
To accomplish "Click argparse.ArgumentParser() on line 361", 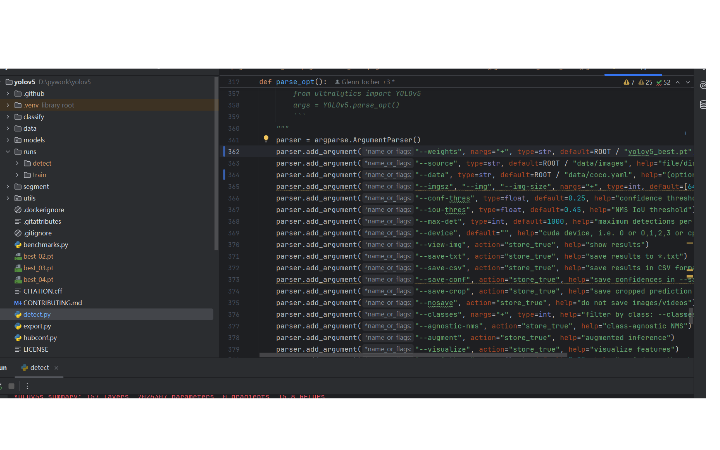I will 367,140.
